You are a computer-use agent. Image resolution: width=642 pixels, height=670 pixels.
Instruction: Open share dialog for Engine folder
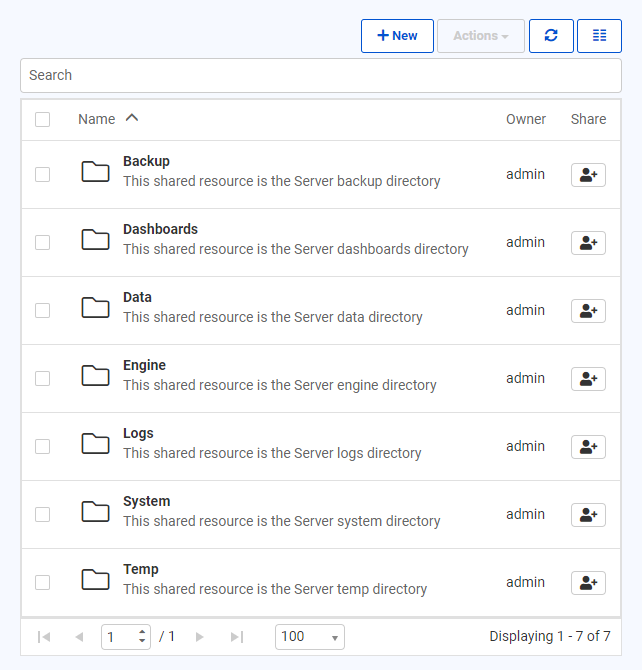(x=588, y=379)
